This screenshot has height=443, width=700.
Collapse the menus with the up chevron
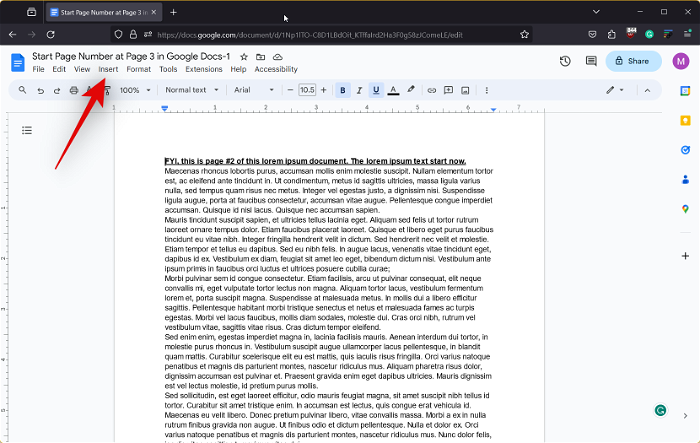click(647, 91)
